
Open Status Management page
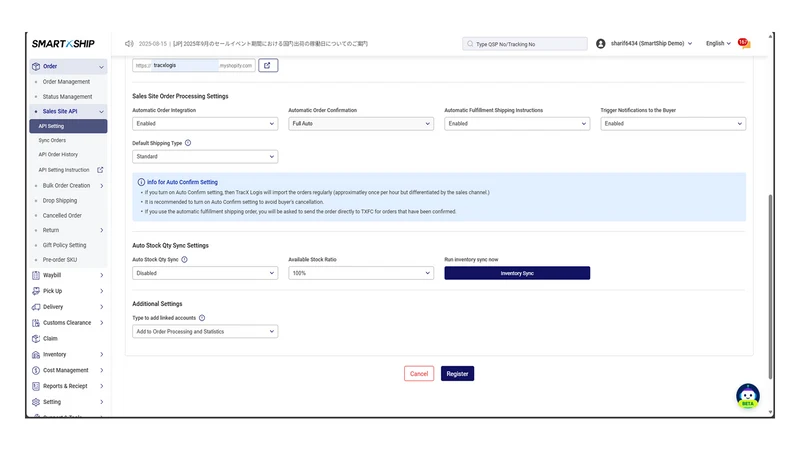pos(67,96)
